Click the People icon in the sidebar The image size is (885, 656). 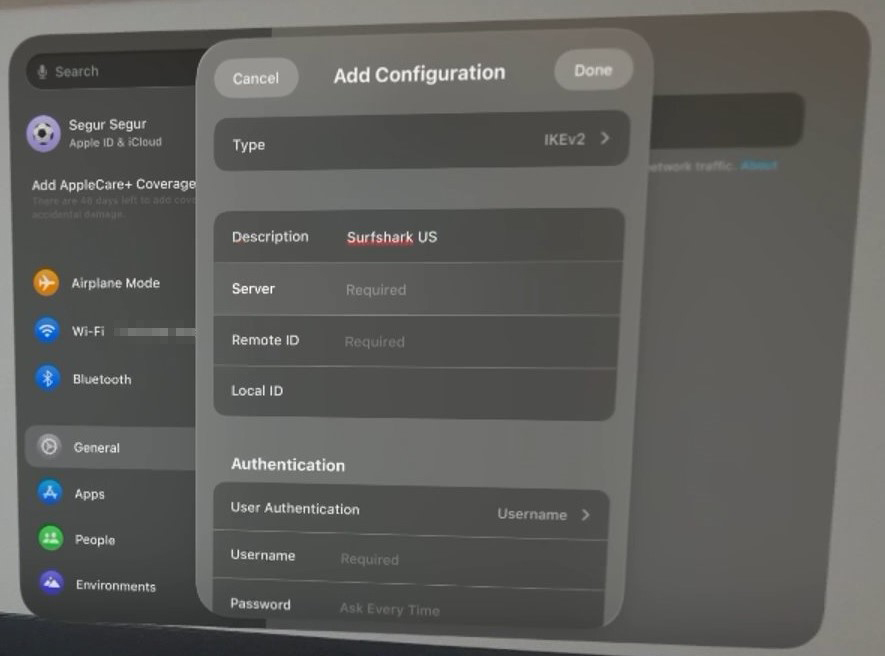[x=47, y=539]
